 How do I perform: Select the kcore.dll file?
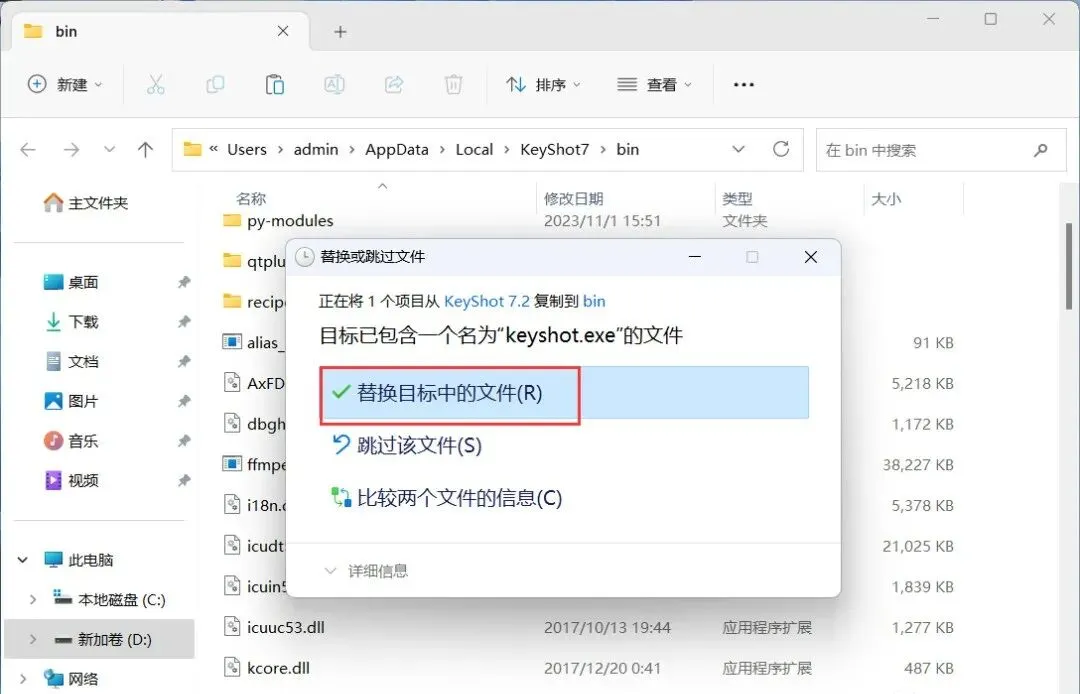tap(278, 668)
